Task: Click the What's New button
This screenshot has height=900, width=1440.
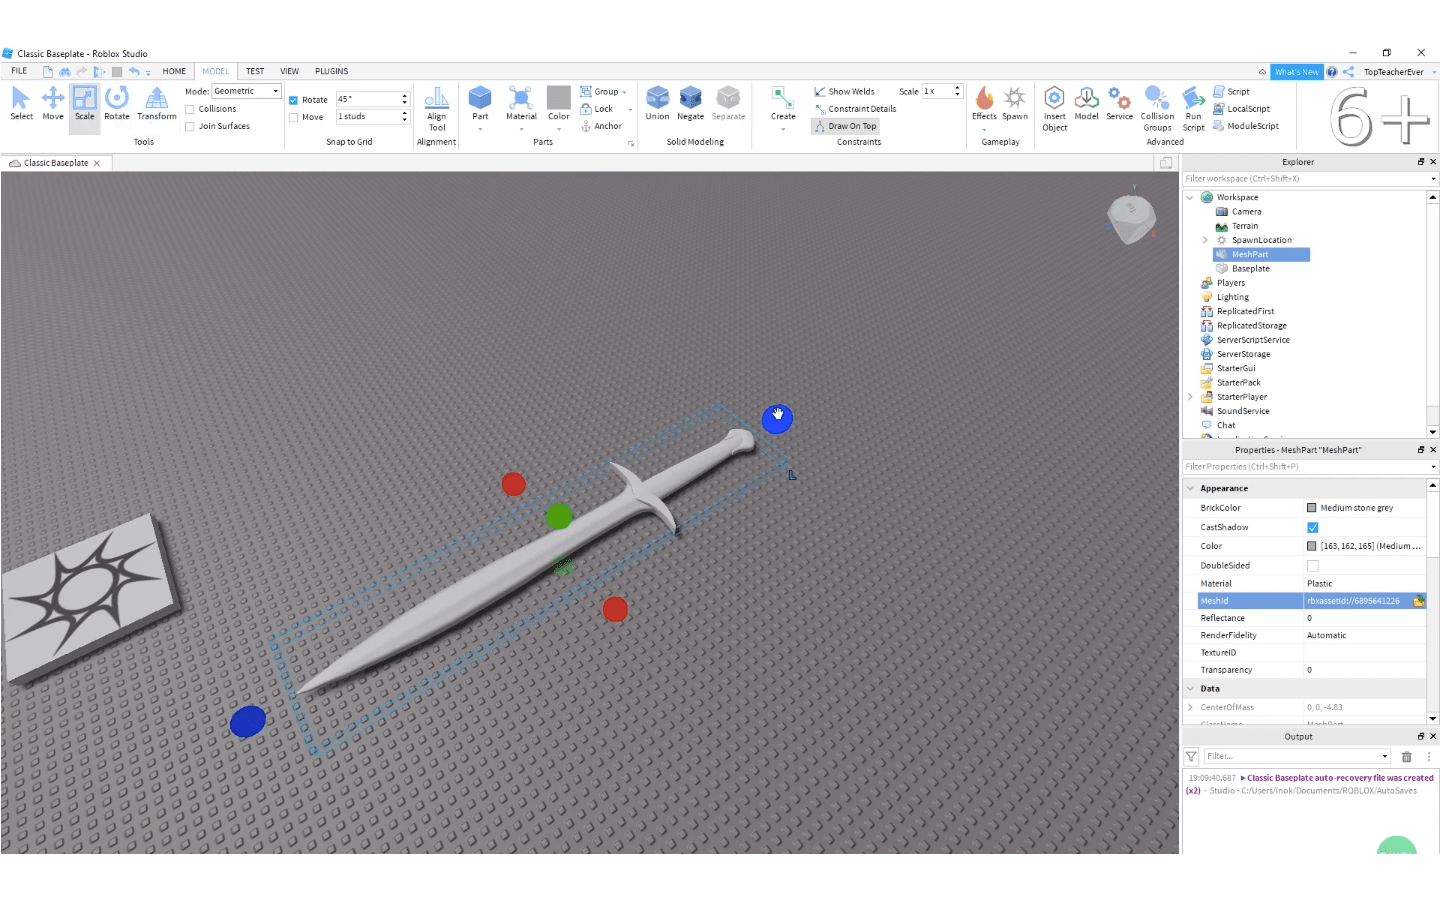Action: click(x=1296, y=72)
